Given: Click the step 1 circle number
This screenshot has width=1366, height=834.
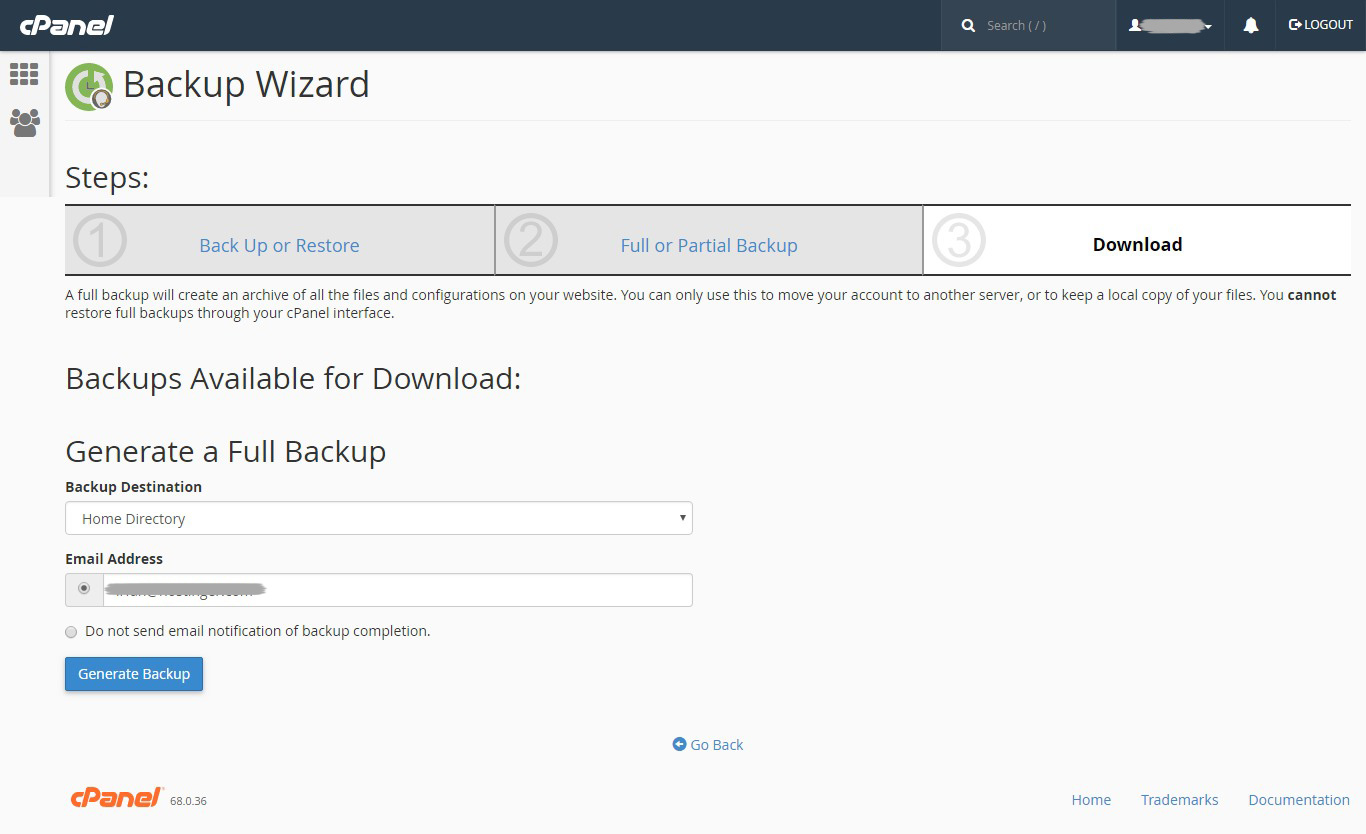Looking at the screenshot, I should 100,240.
